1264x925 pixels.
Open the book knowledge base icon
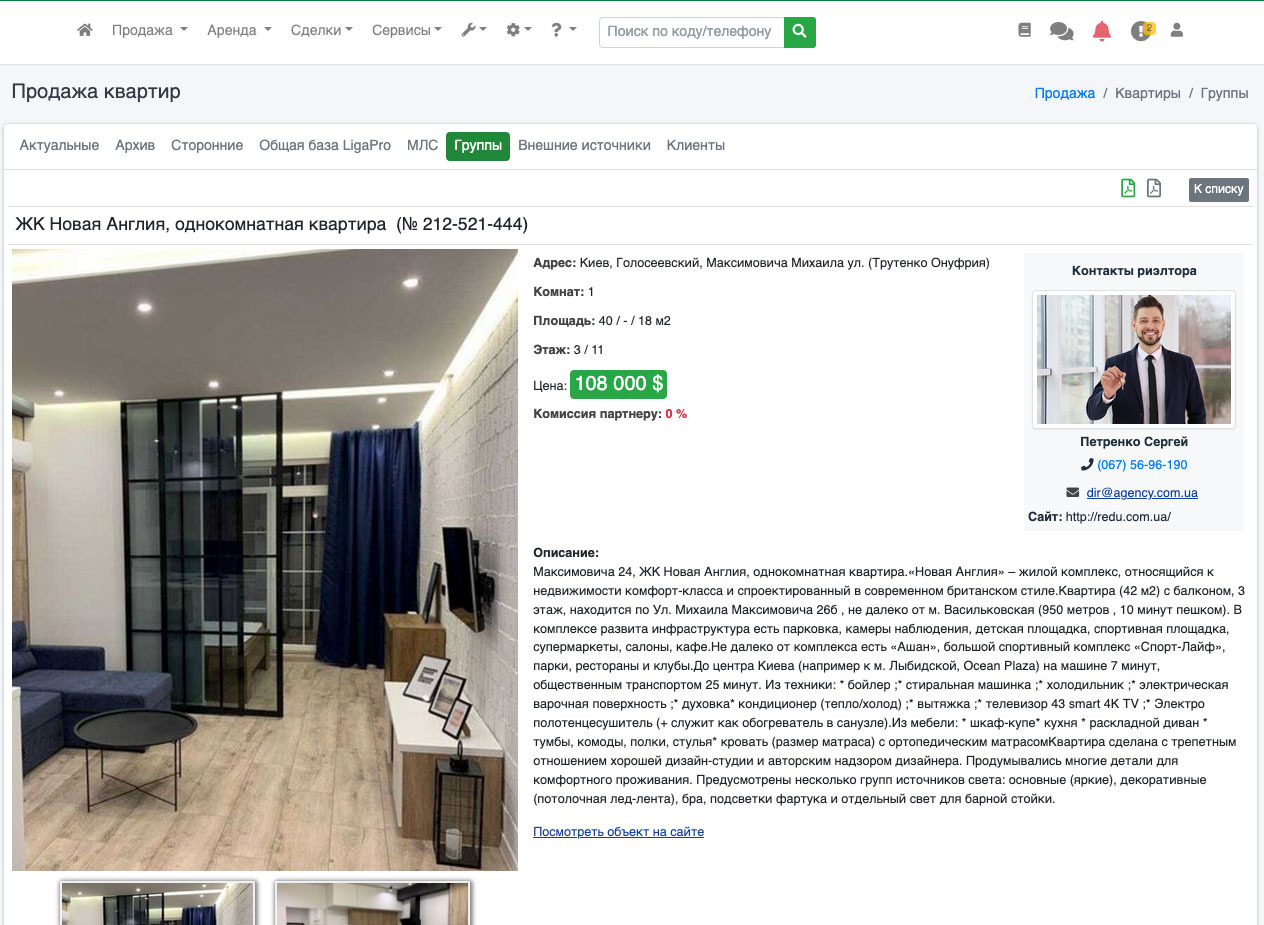[1024, 31]
